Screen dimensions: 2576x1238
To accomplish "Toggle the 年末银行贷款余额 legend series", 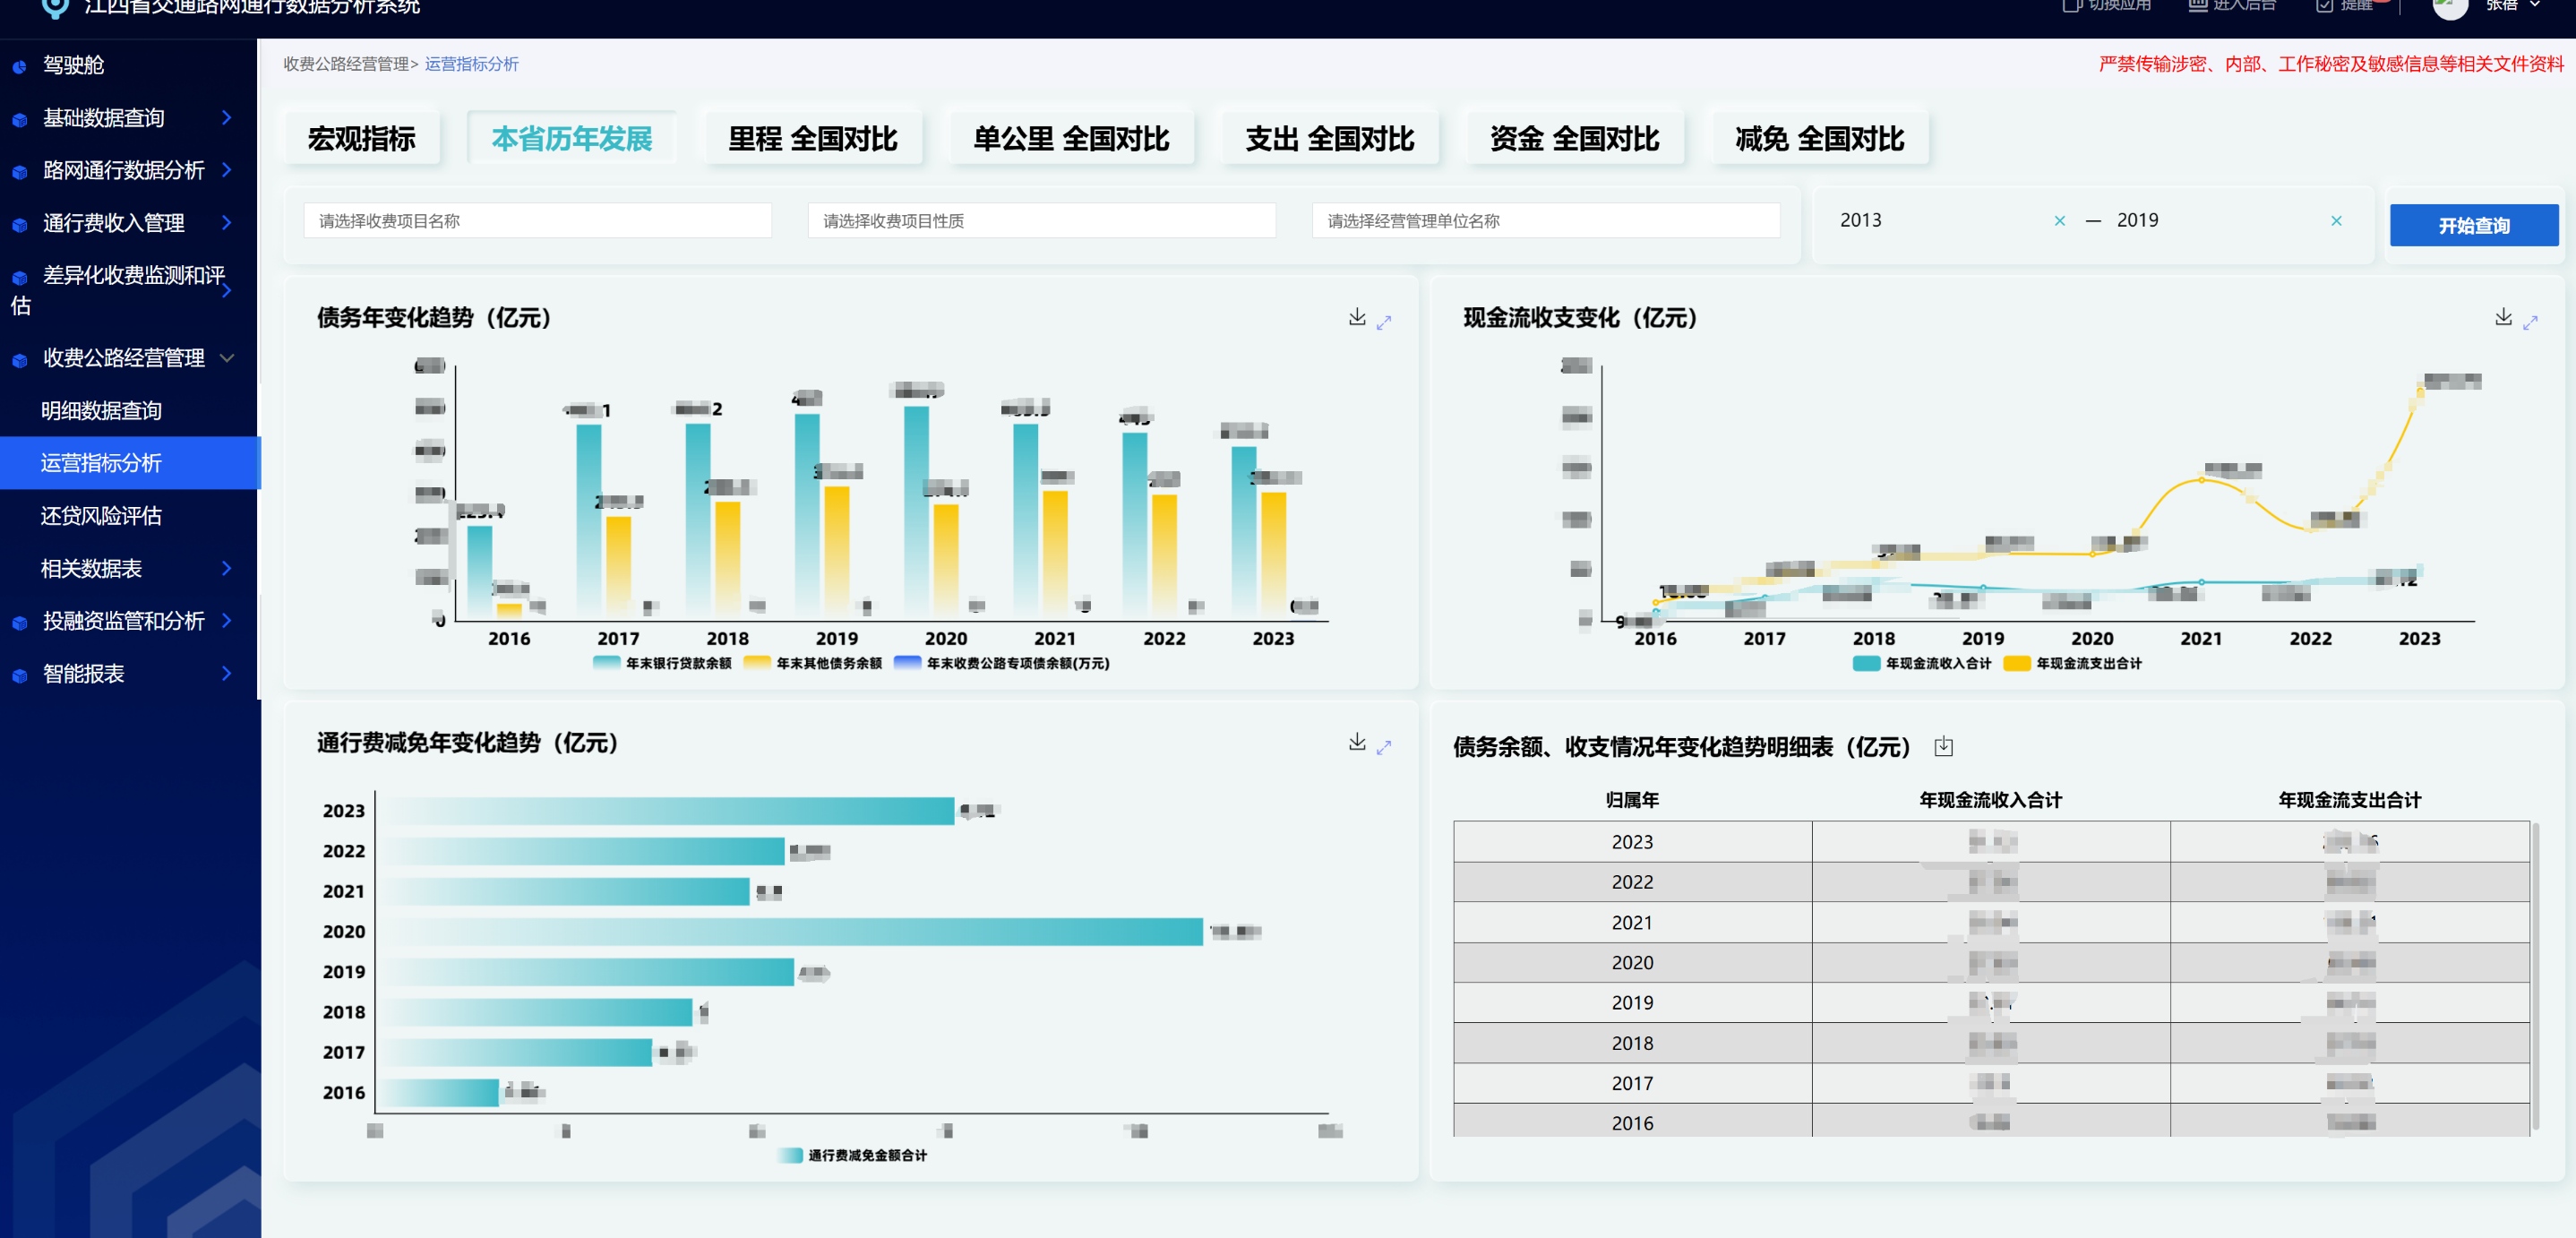I will 662,663.
